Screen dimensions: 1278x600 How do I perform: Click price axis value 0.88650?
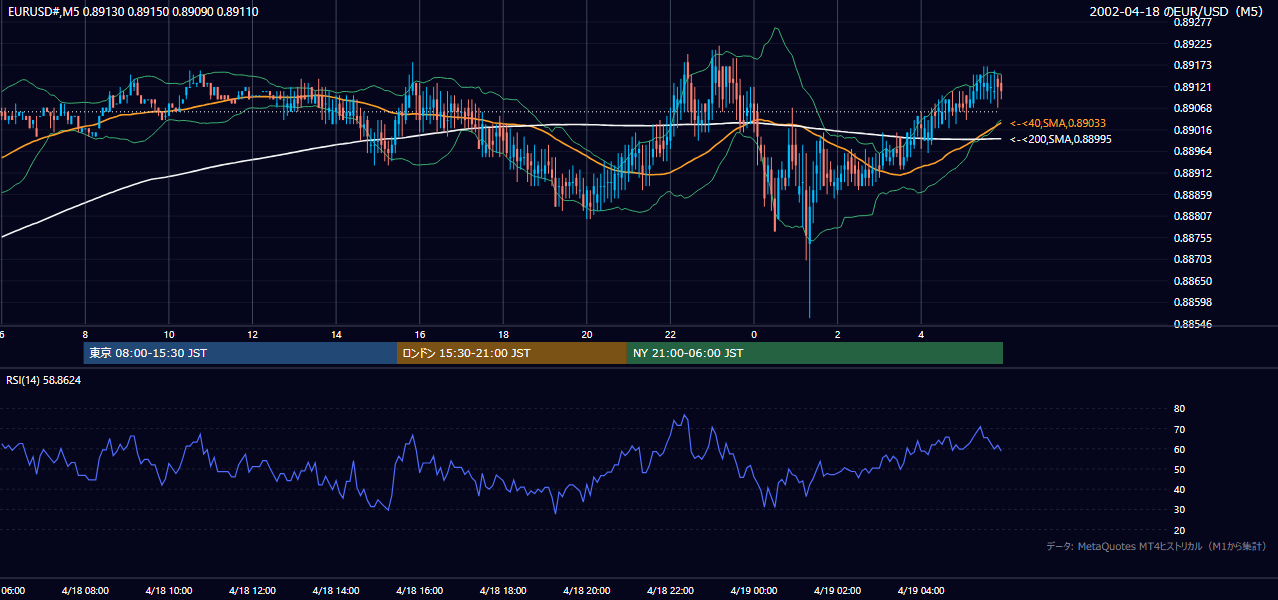pyautogui.click(x=1192, y=281)
